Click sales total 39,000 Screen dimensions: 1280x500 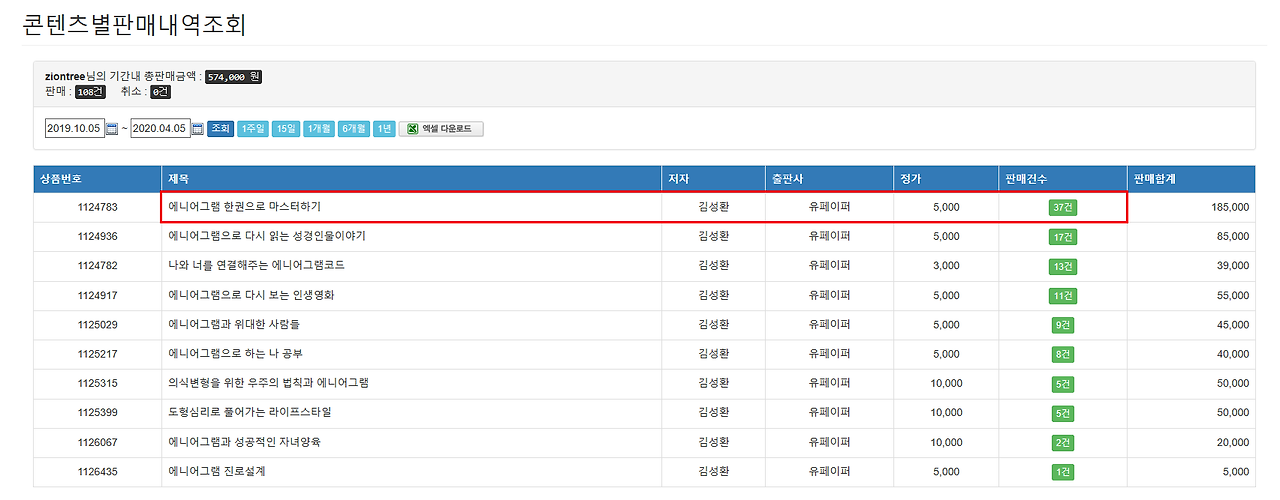pos(1232,266)
